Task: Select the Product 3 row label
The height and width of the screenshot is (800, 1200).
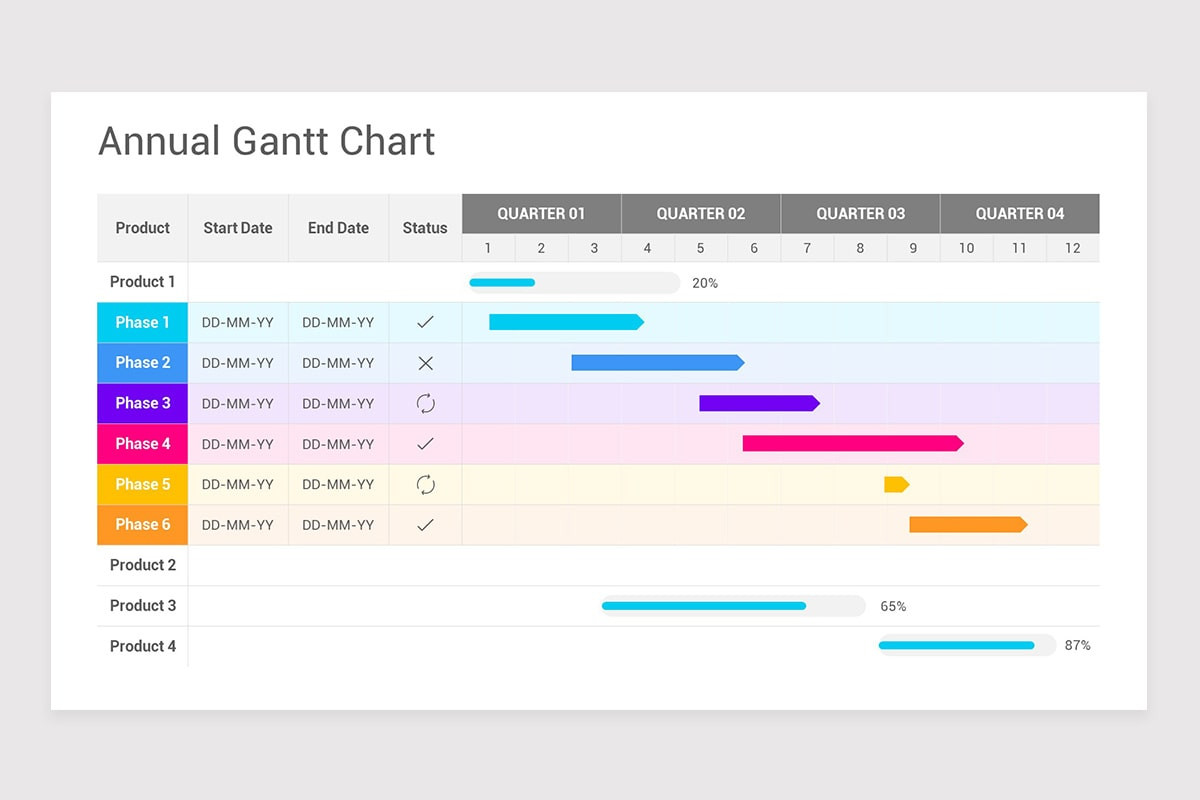Action: pyautogui.click(x=142, y=605)
